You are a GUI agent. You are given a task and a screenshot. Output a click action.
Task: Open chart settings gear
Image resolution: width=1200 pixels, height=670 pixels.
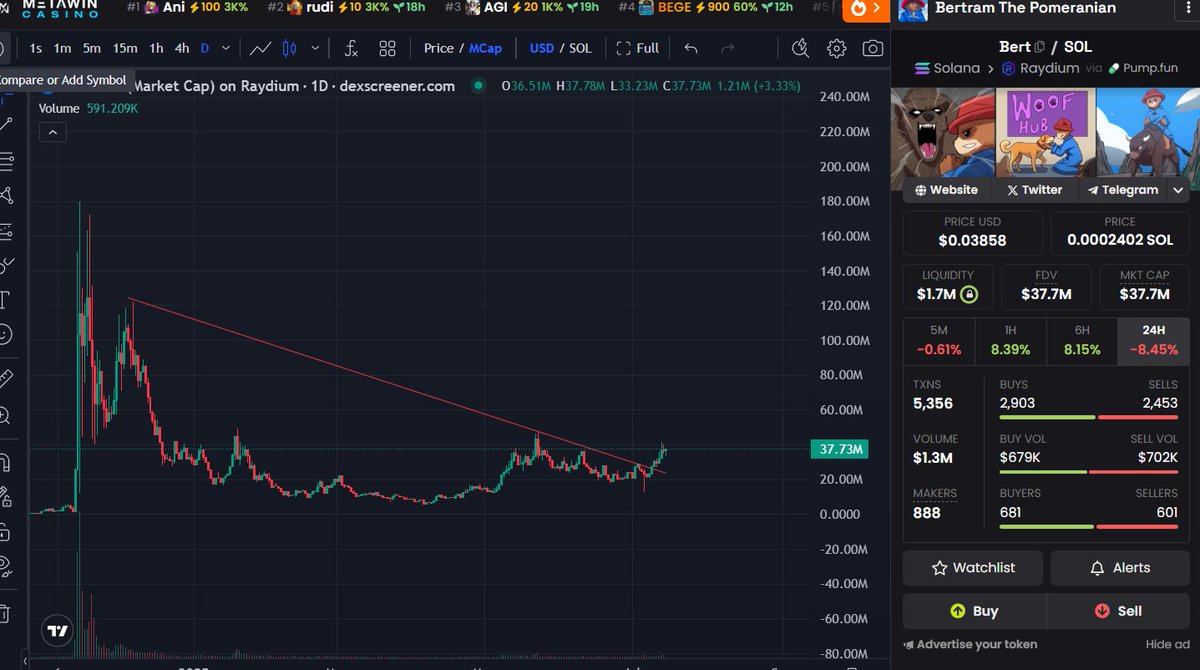click(x=837, y=48)
